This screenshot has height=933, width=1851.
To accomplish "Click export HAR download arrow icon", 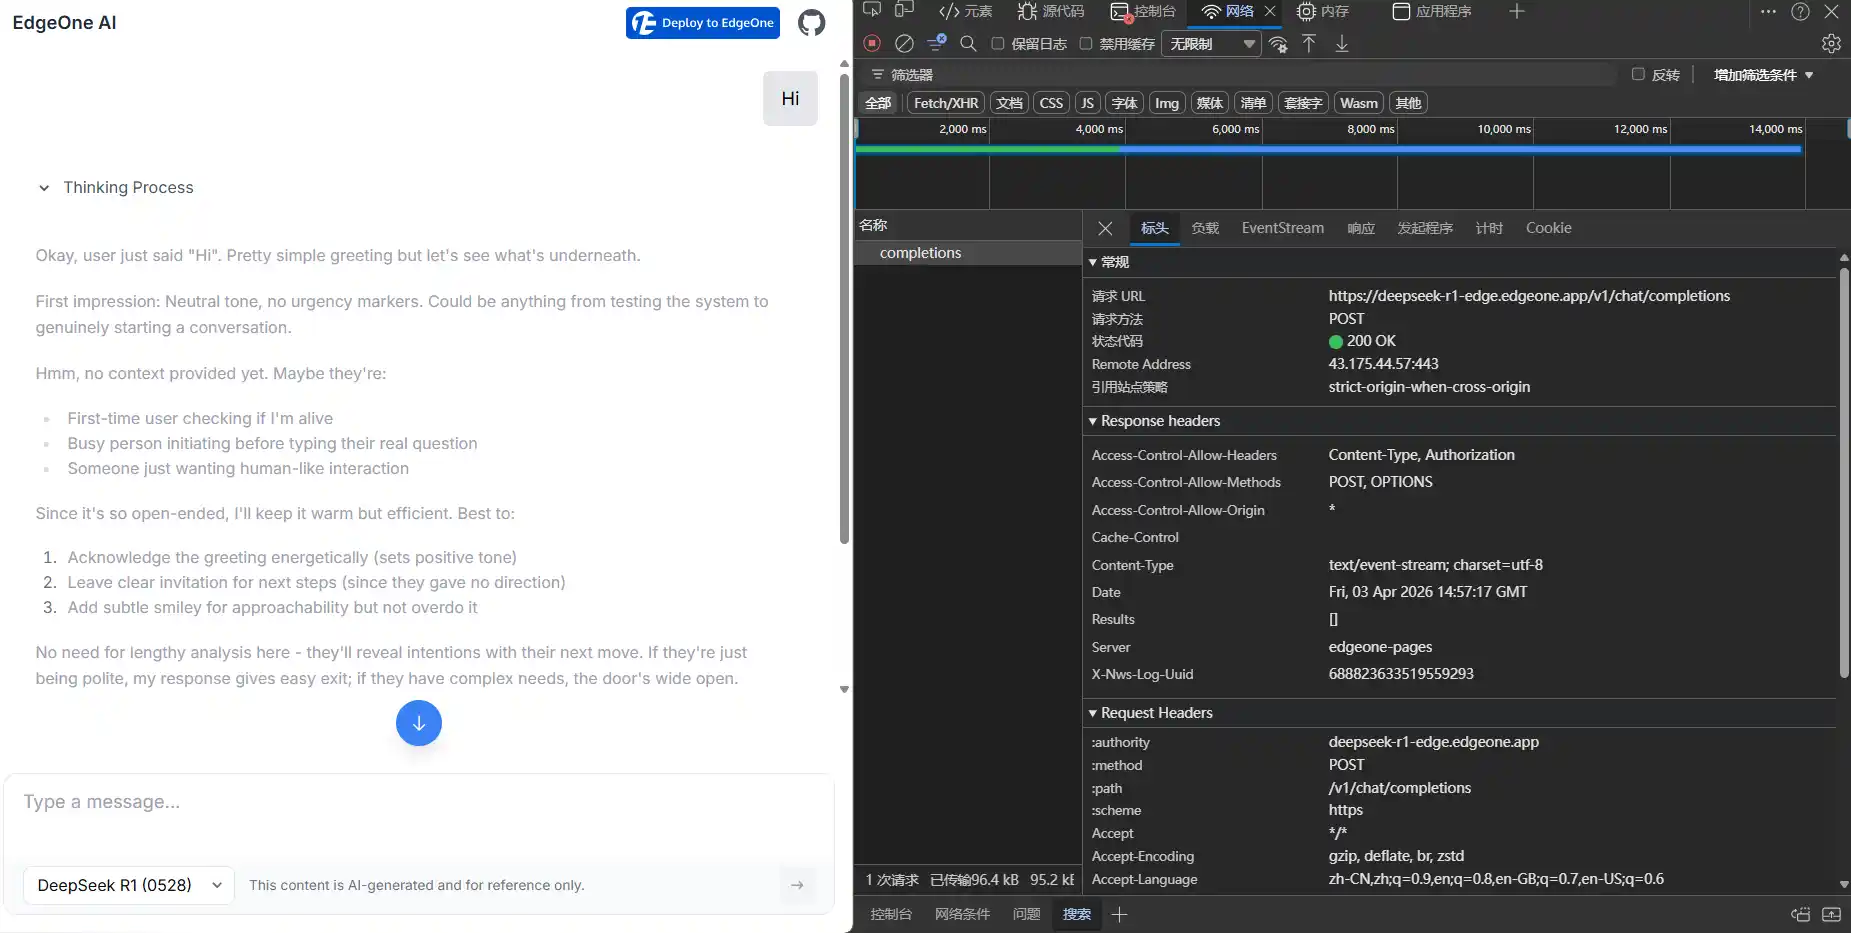I will pos(1342,43).
